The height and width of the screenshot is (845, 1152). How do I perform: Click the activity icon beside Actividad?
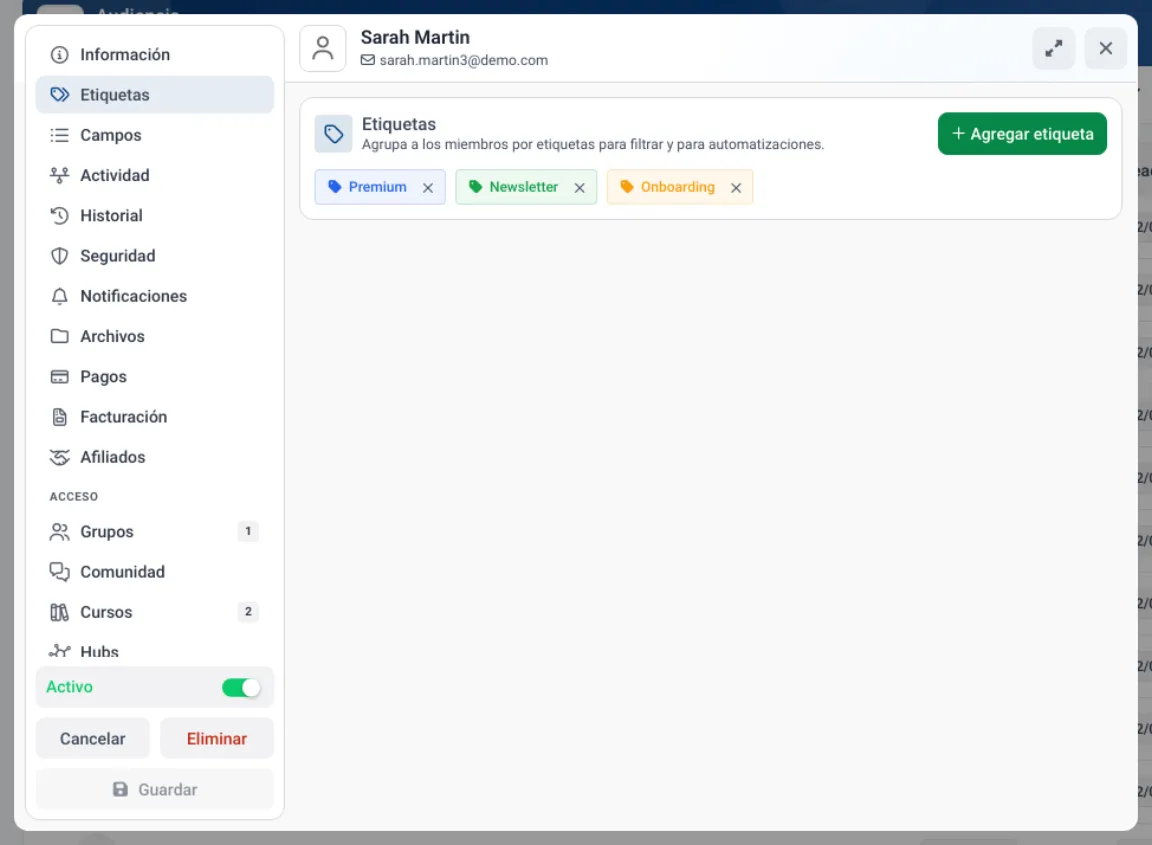tap(60, 176)
